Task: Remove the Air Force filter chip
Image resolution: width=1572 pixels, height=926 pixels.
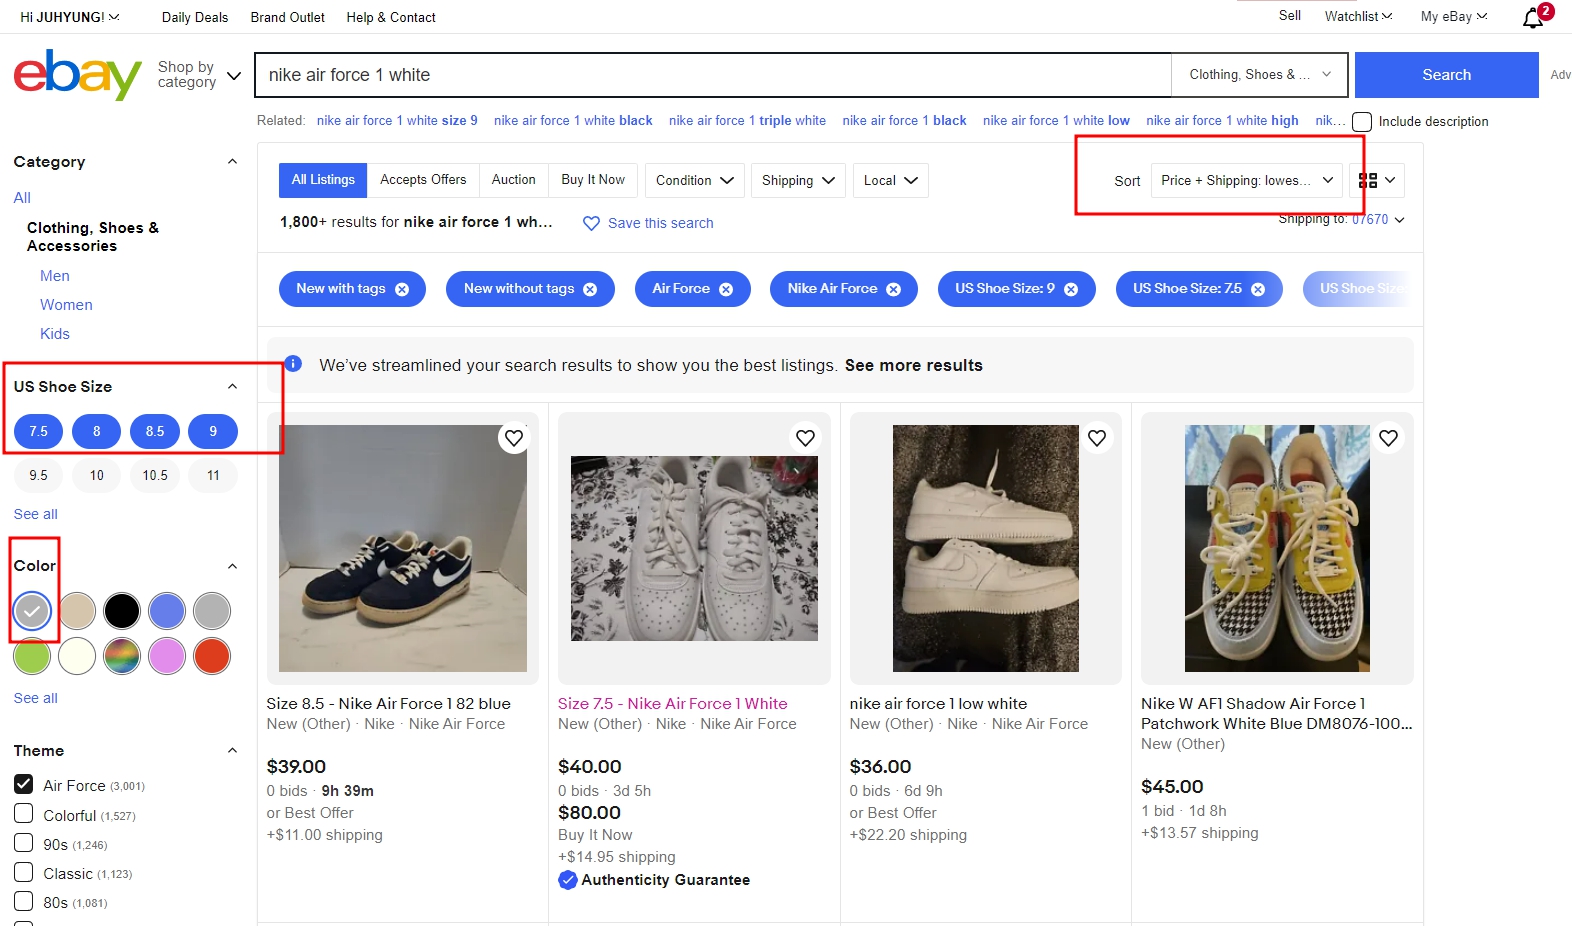Action: [x=726, y=289]
